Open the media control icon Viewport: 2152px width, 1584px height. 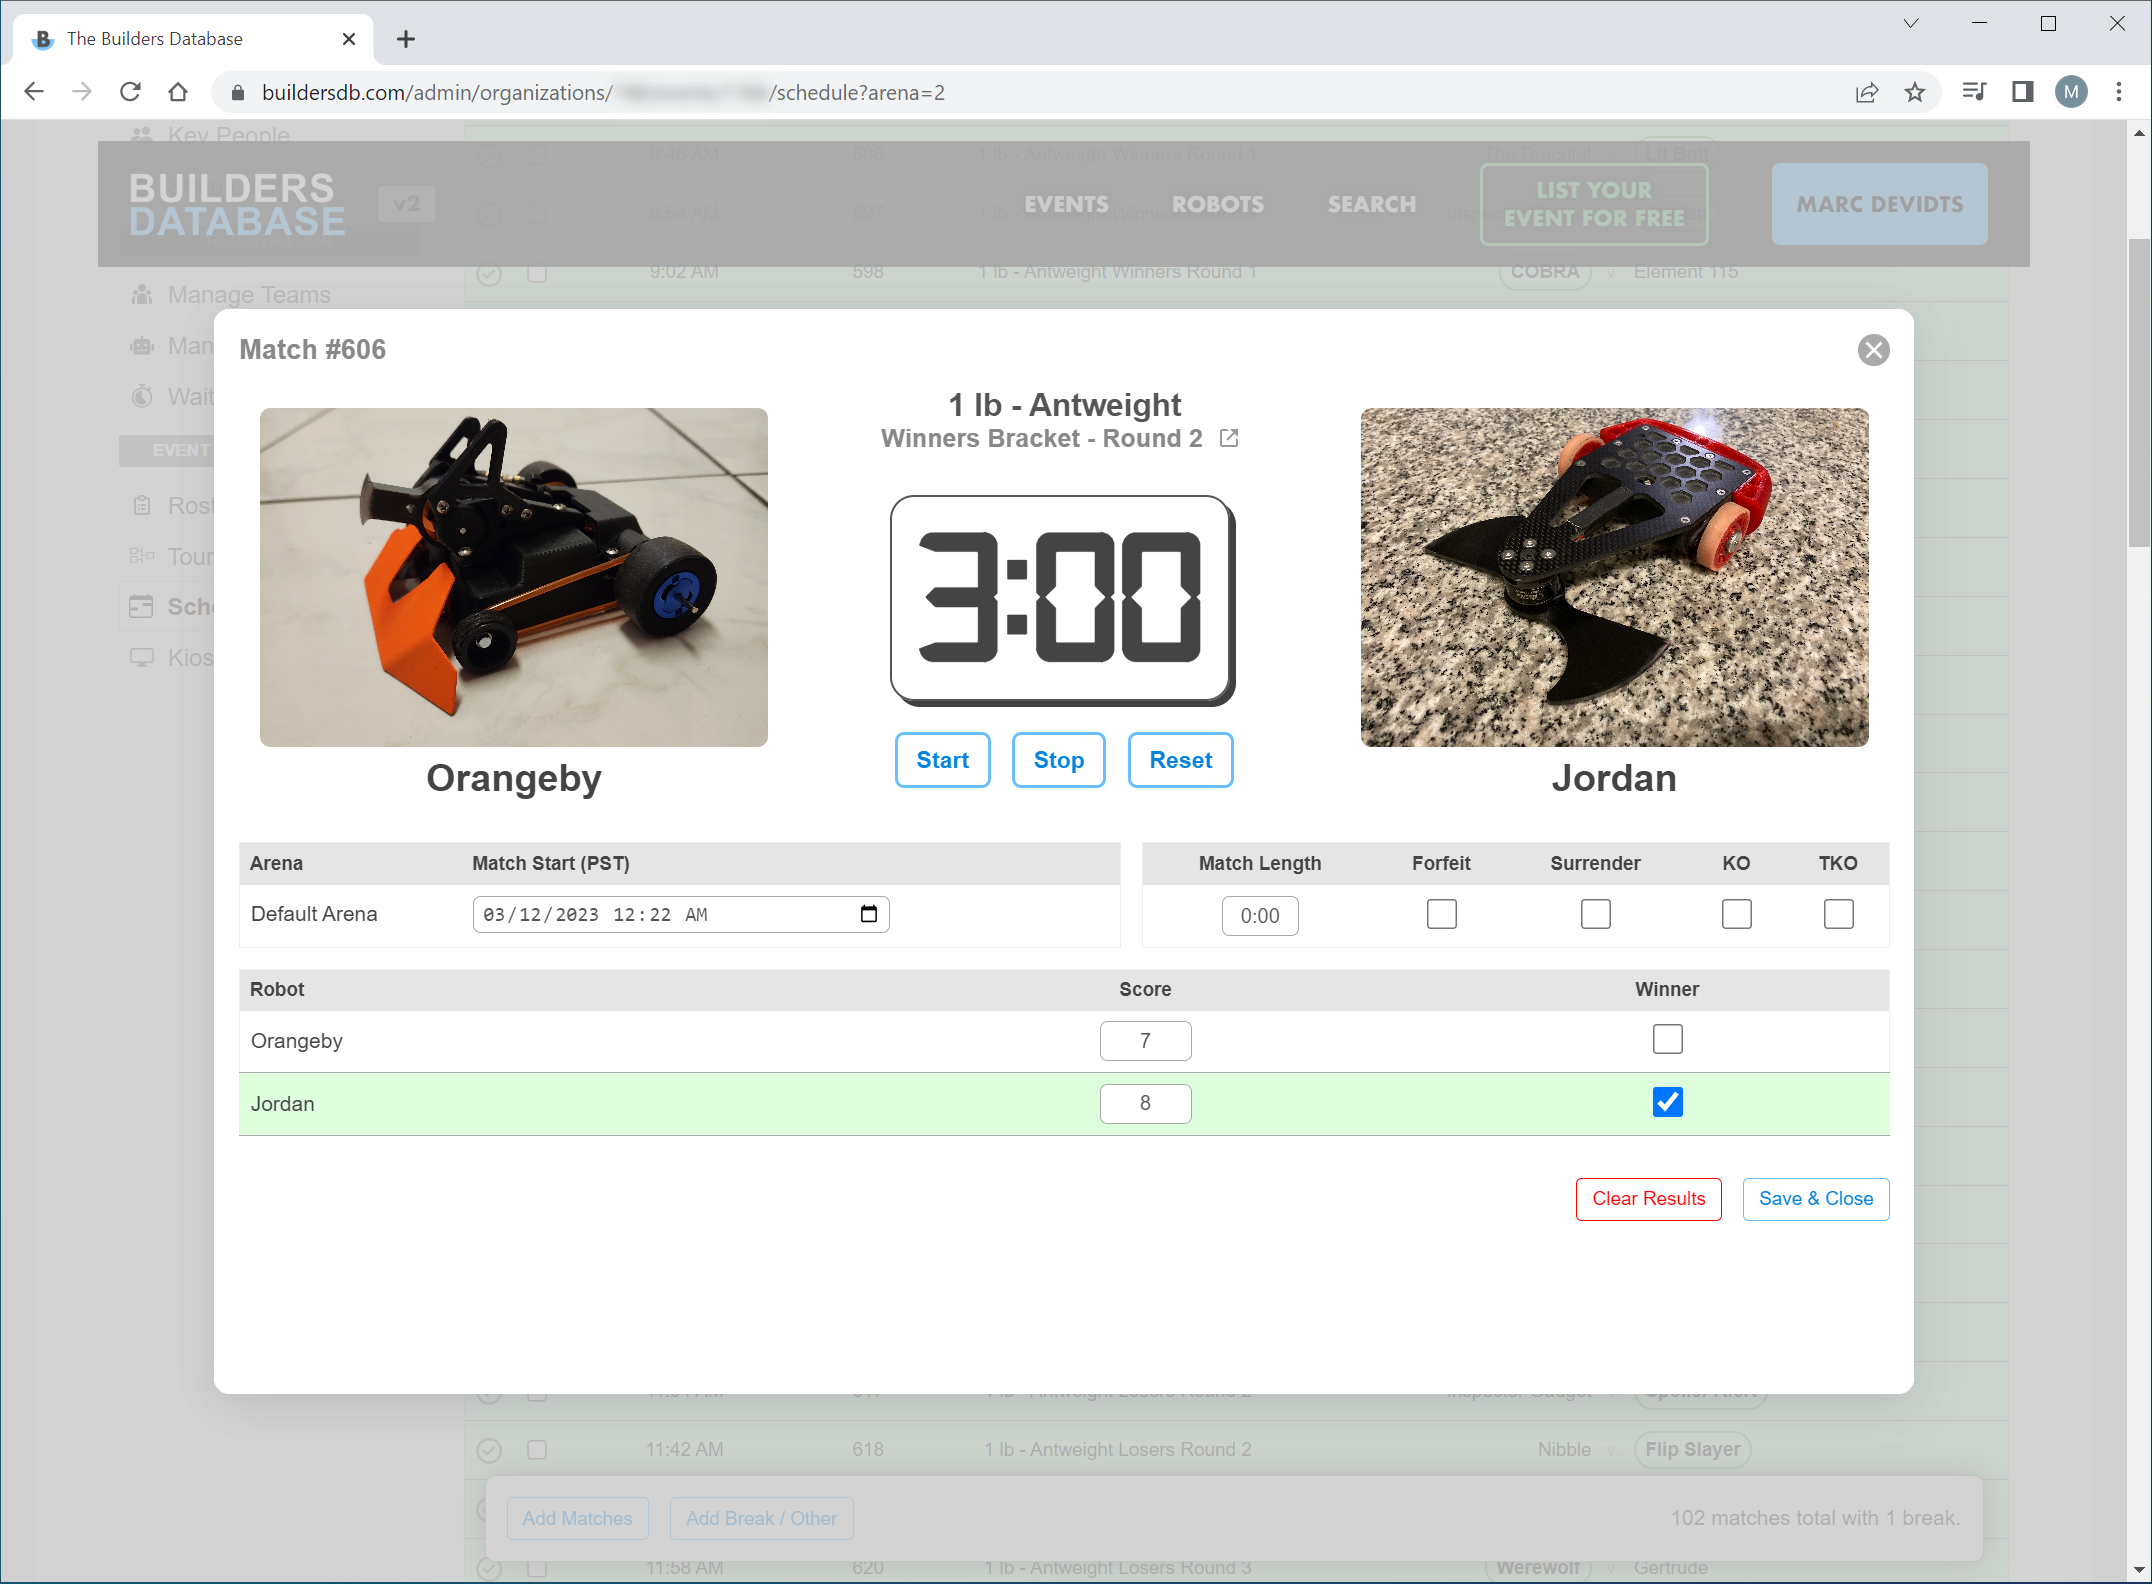click(1974, 92)
